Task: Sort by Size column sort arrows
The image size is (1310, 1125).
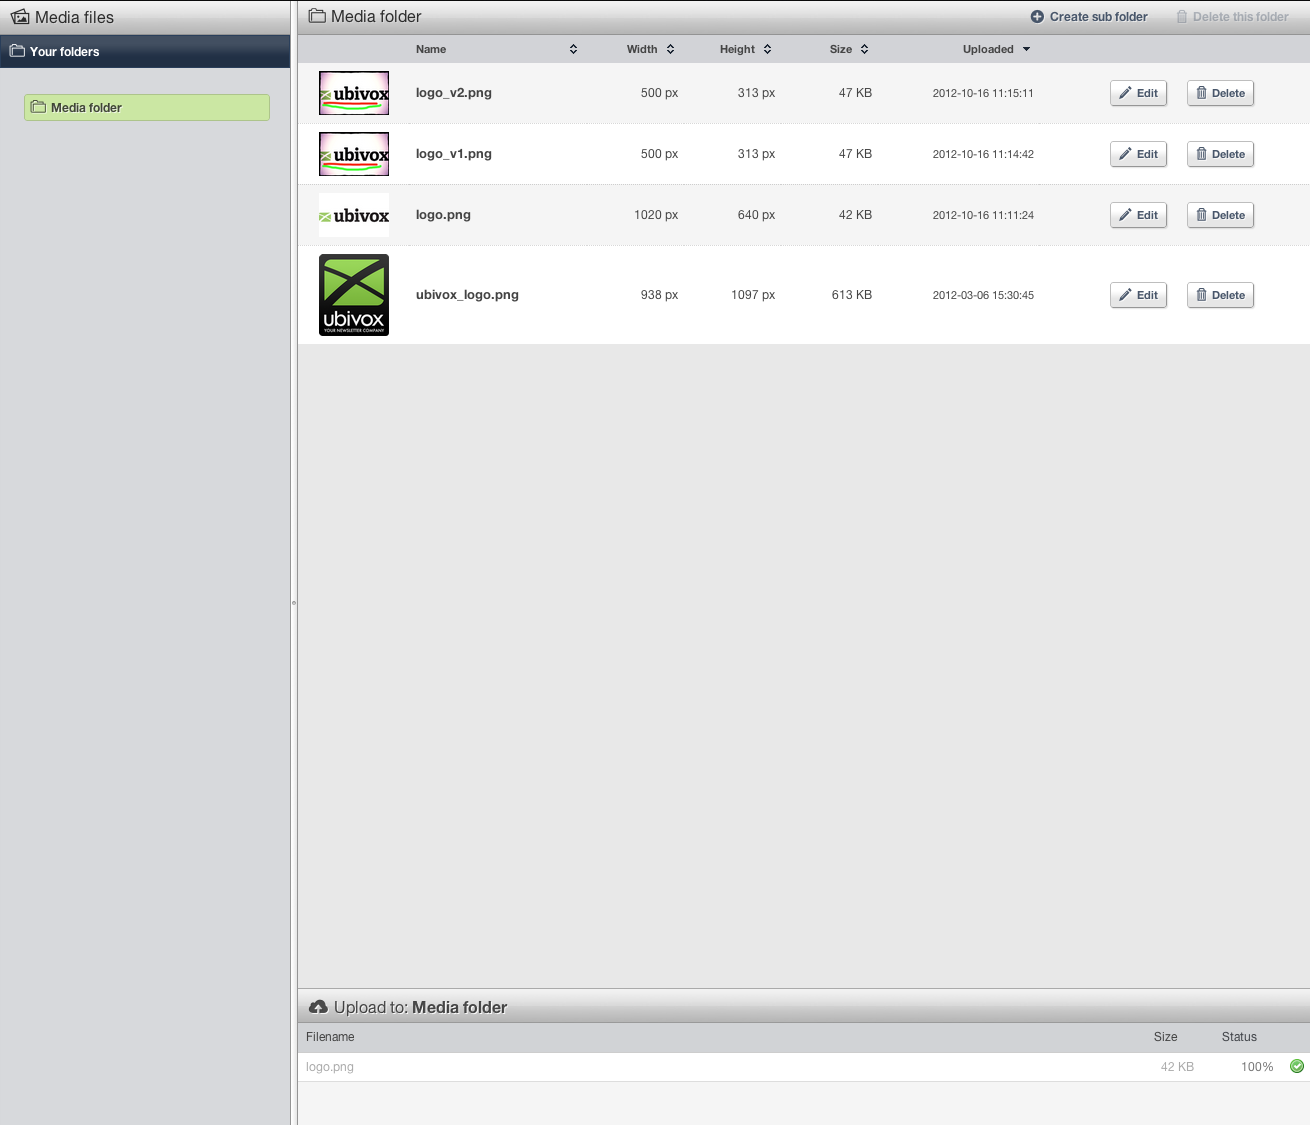Action: pyautogui.click(x=864, y=49)
